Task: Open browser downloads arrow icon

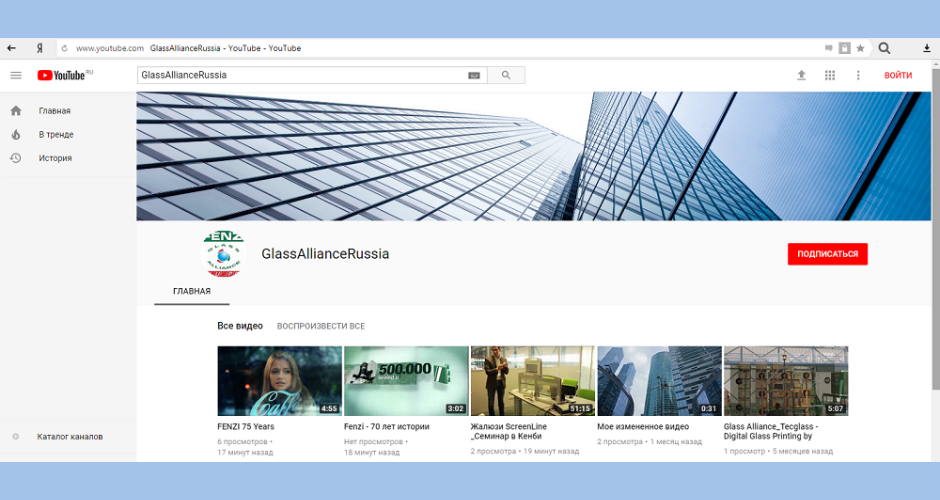Action: (x=926, y=49)
